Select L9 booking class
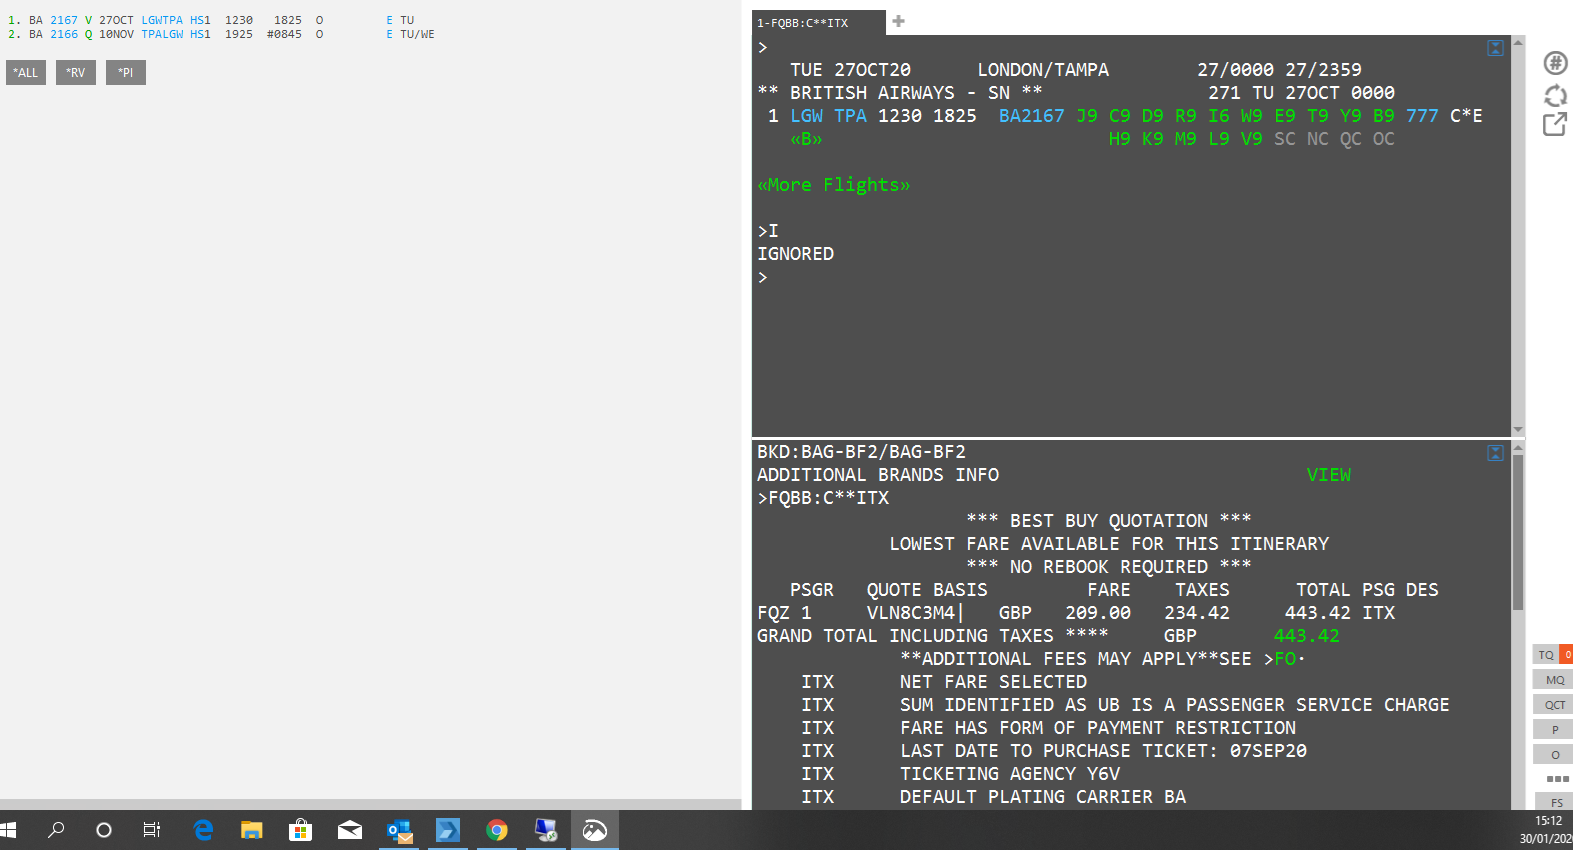 coord(1219,139)
